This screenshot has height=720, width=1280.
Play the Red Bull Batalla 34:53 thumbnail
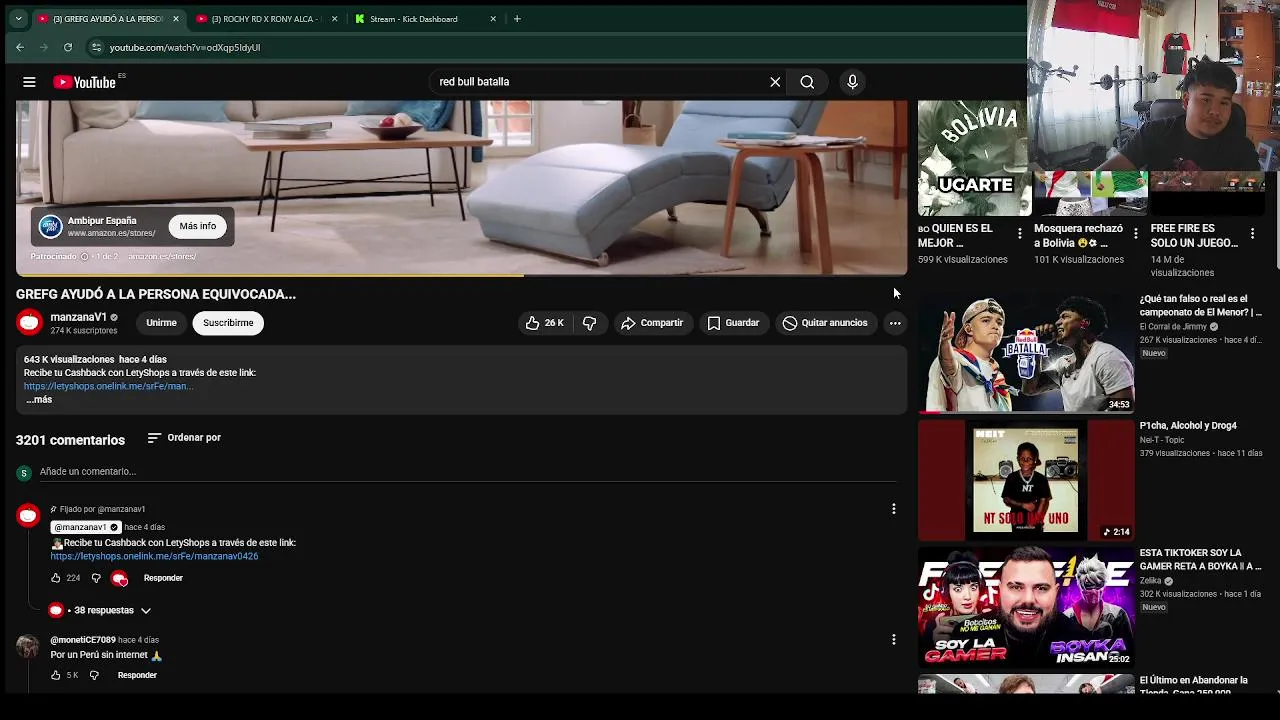[x=1026, y=352]
